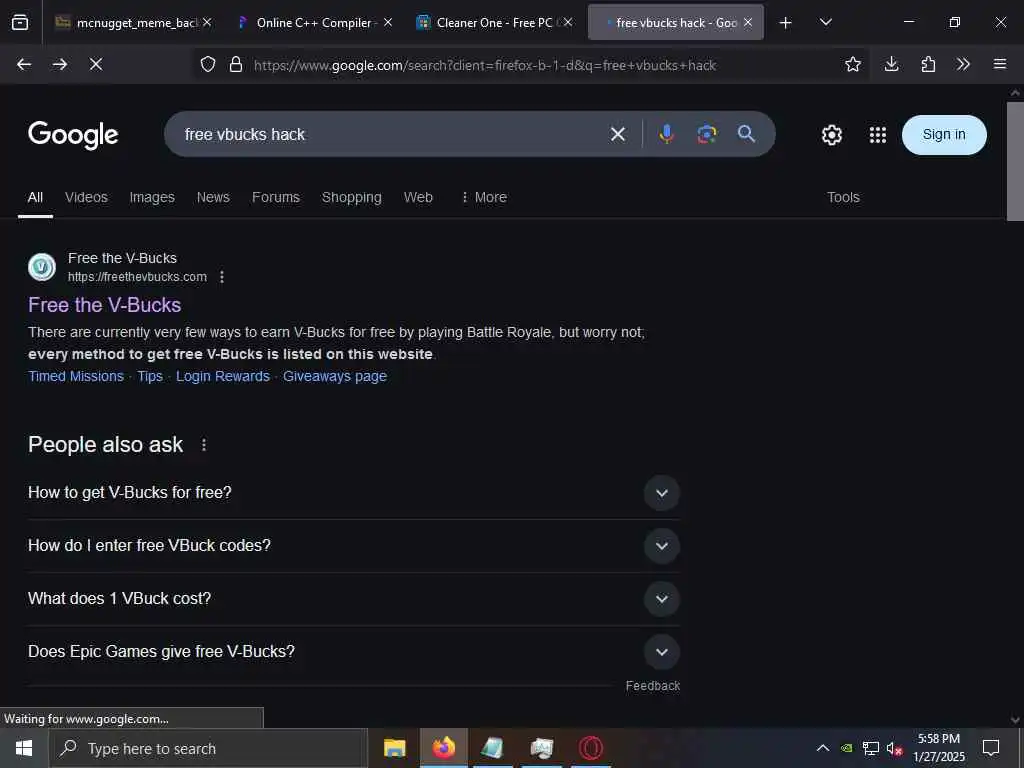
Task: Open People also ask options menu
Action: coord(204,445)
